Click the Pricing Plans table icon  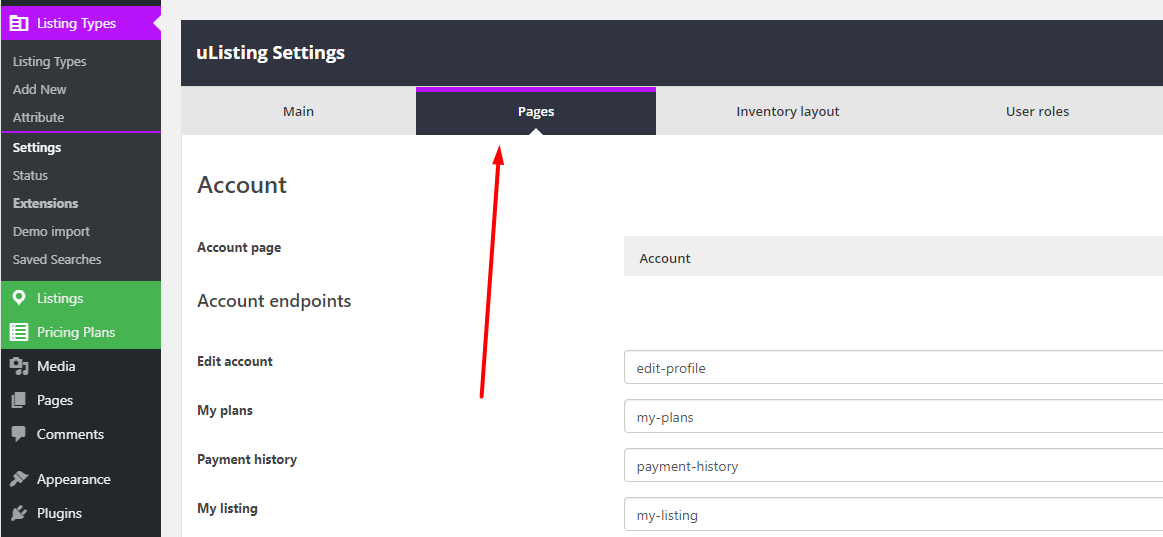(x=19, y=332)
